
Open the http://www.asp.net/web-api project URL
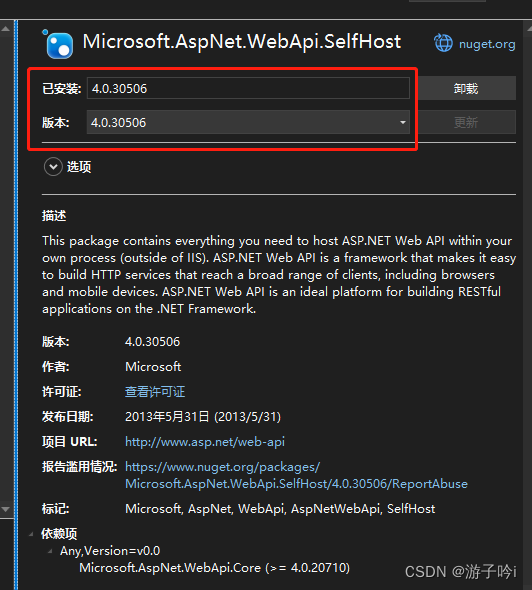point(205,442)
